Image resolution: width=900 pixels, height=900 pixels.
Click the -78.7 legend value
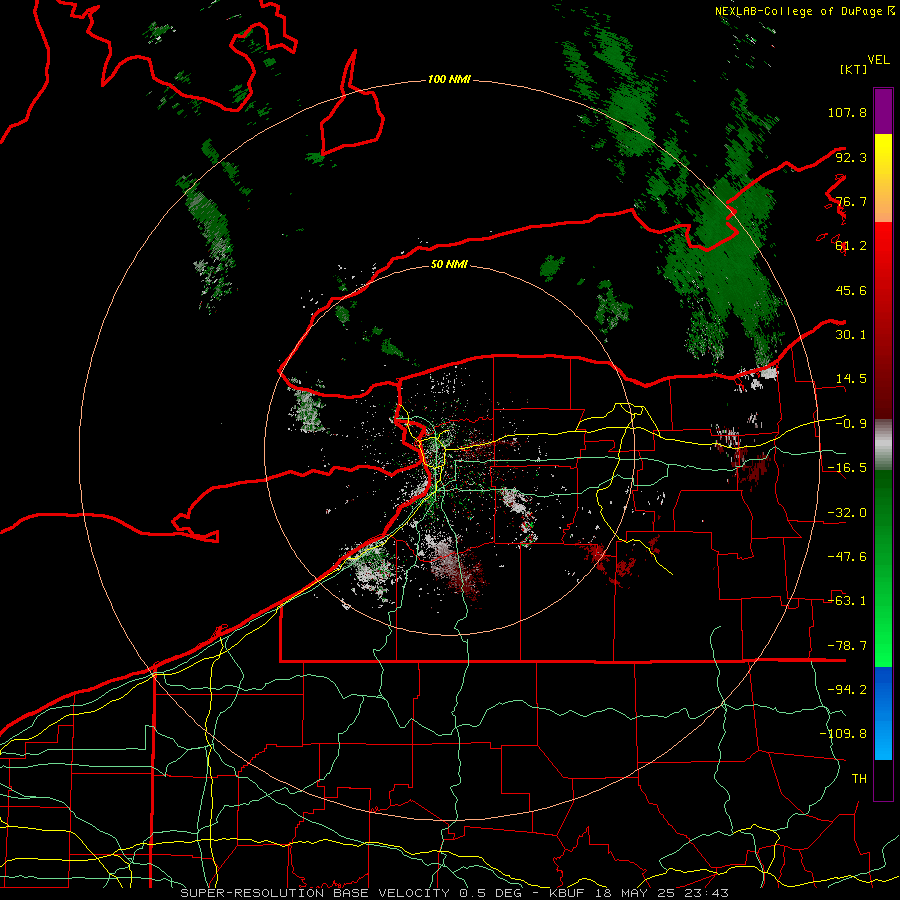[847, 646]
